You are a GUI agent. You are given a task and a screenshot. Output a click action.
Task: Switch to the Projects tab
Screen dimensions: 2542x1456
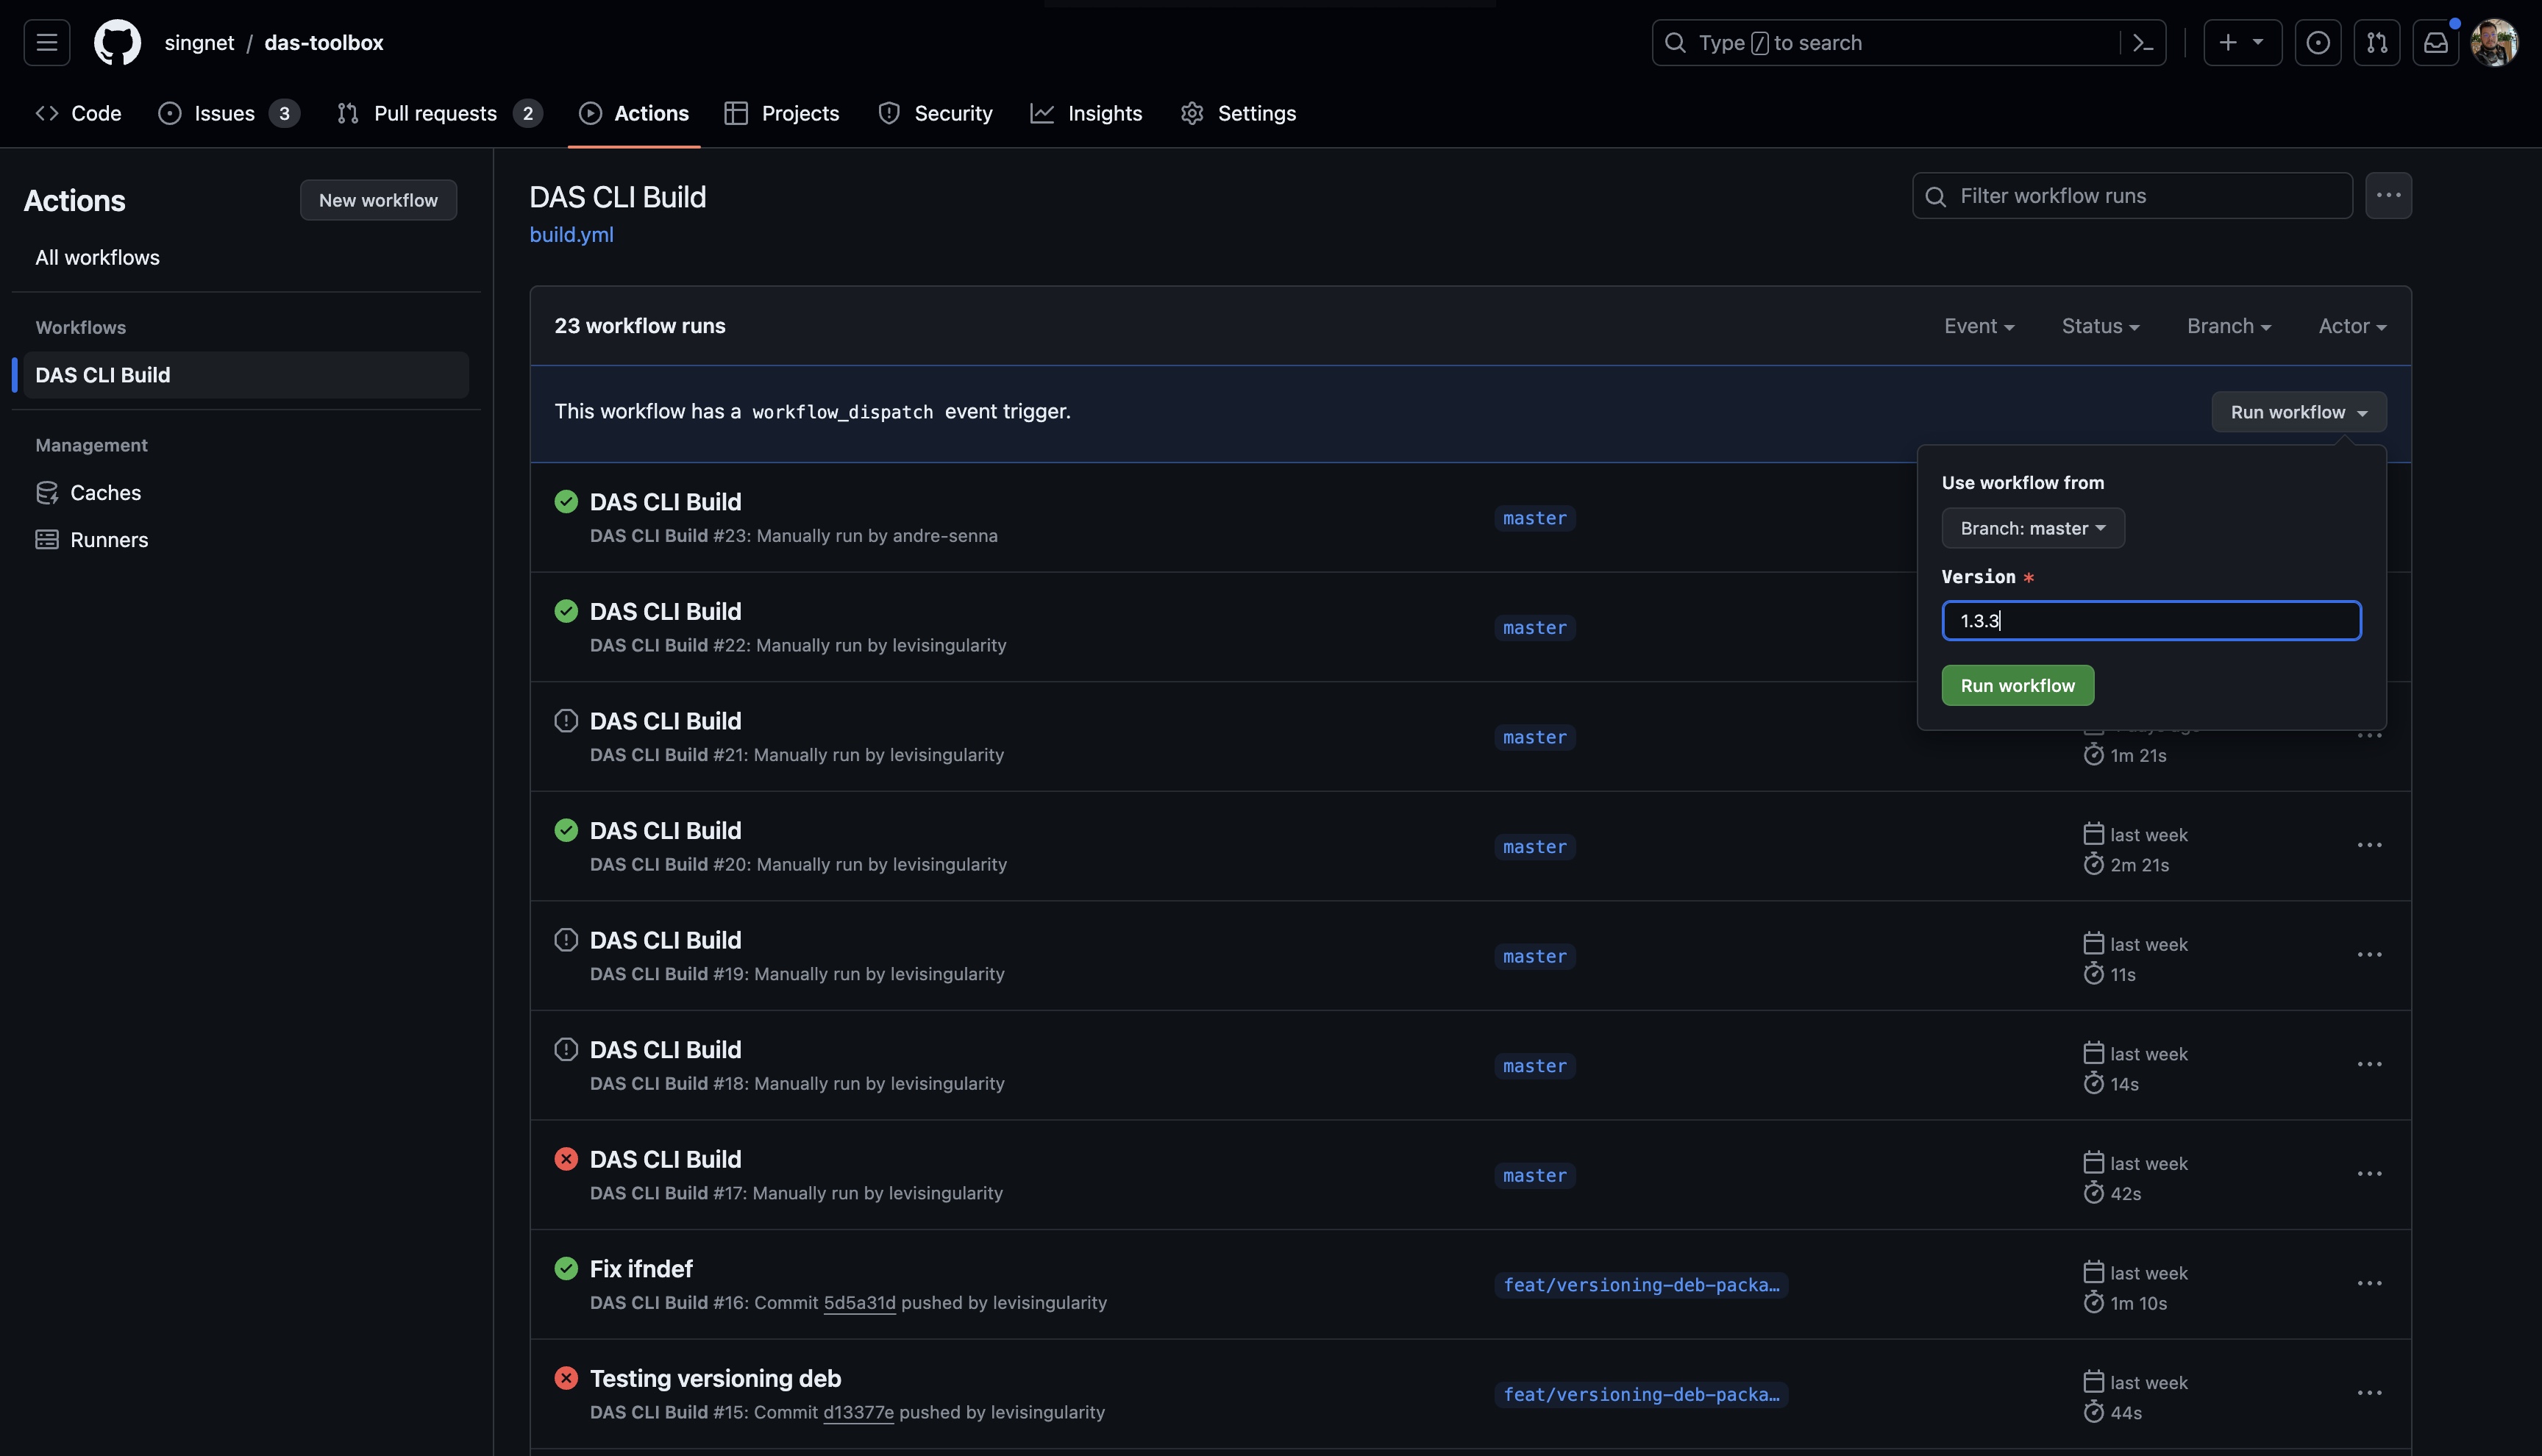(x=782, y=114)
